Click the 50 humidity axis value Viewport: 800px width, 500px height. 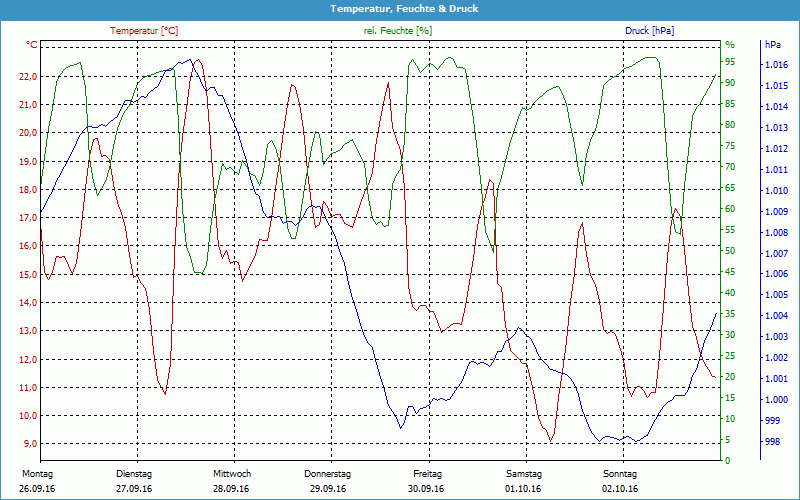[730, 251]
